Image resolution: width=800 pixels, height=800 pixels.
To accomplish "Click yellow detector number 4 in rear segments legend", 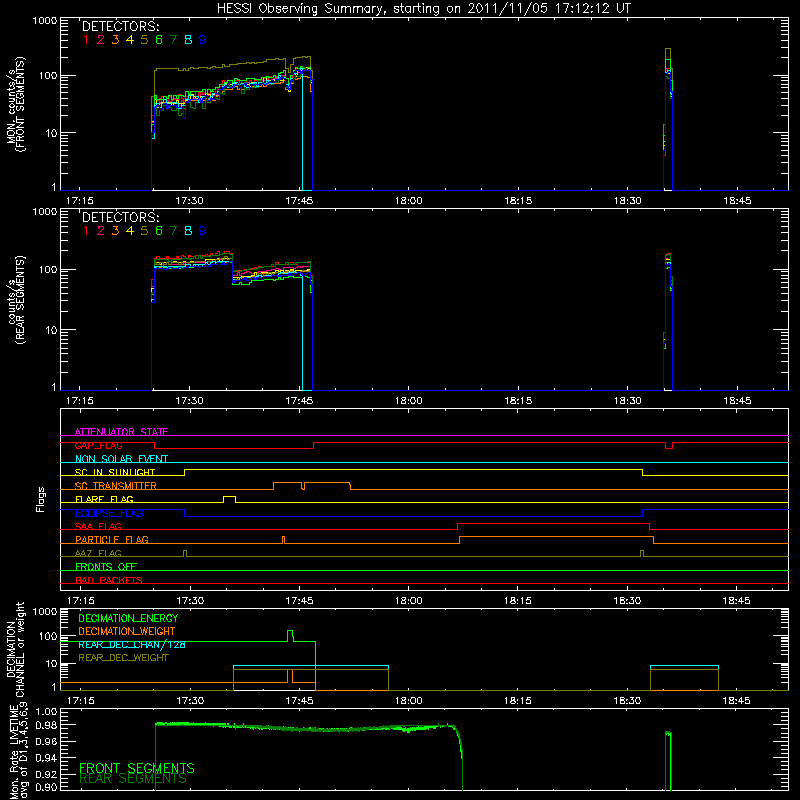I will 130,231.
